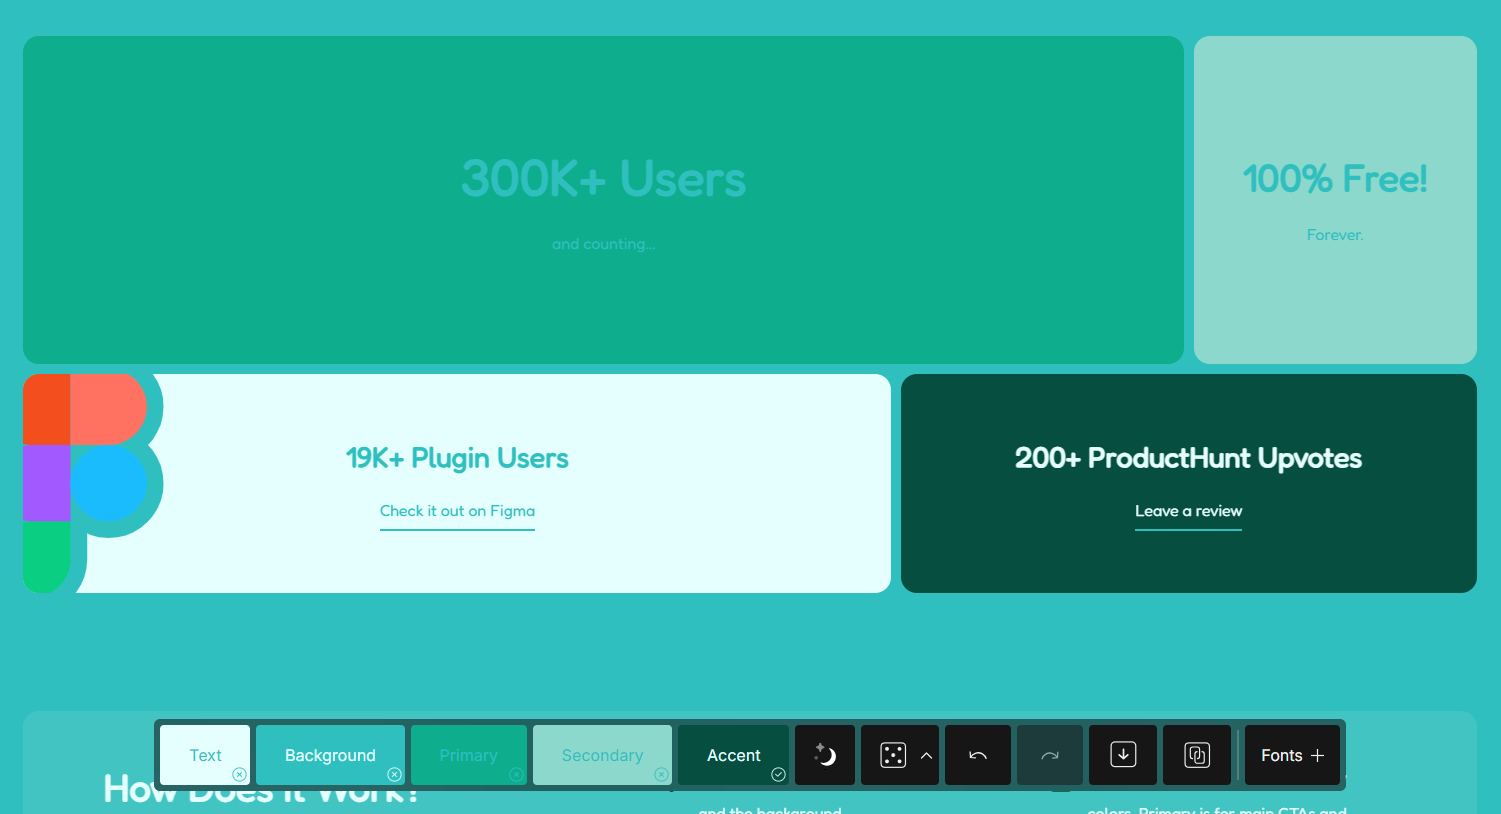The width and height of the screenshot is (1501, 814).
Task: Toggle the lock icon on Text color
Action: pyautogui.click(x=239, y=774)
